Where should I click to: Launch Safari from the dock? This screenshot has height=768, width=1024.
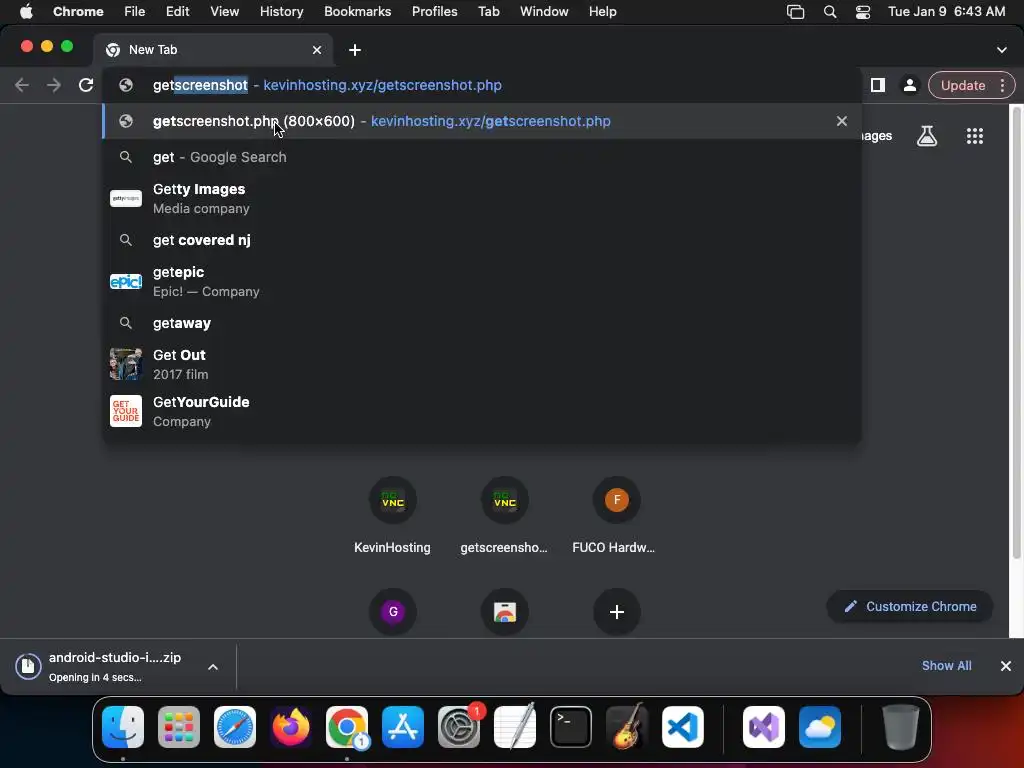click(235, 727)
